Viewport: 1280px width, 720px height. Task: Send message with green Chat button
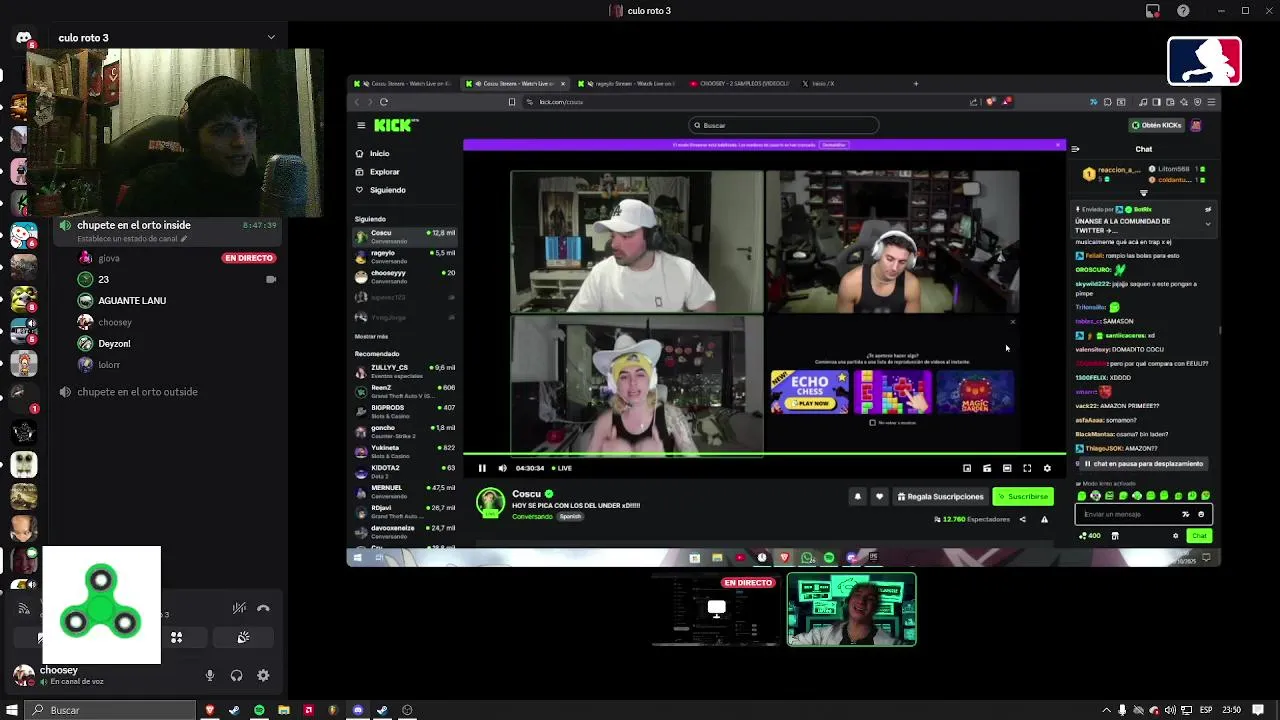(x=1199, y=536)
